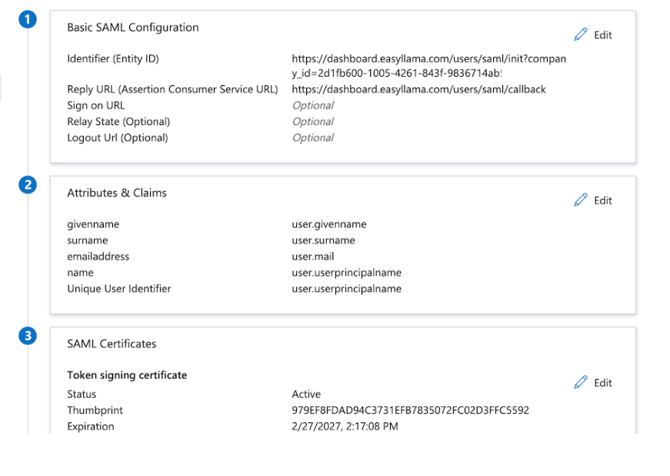The height and width of the screenshot is (476, 670).
Task: Click the Unique User Identifier claim value
Action: click(346, 289)
